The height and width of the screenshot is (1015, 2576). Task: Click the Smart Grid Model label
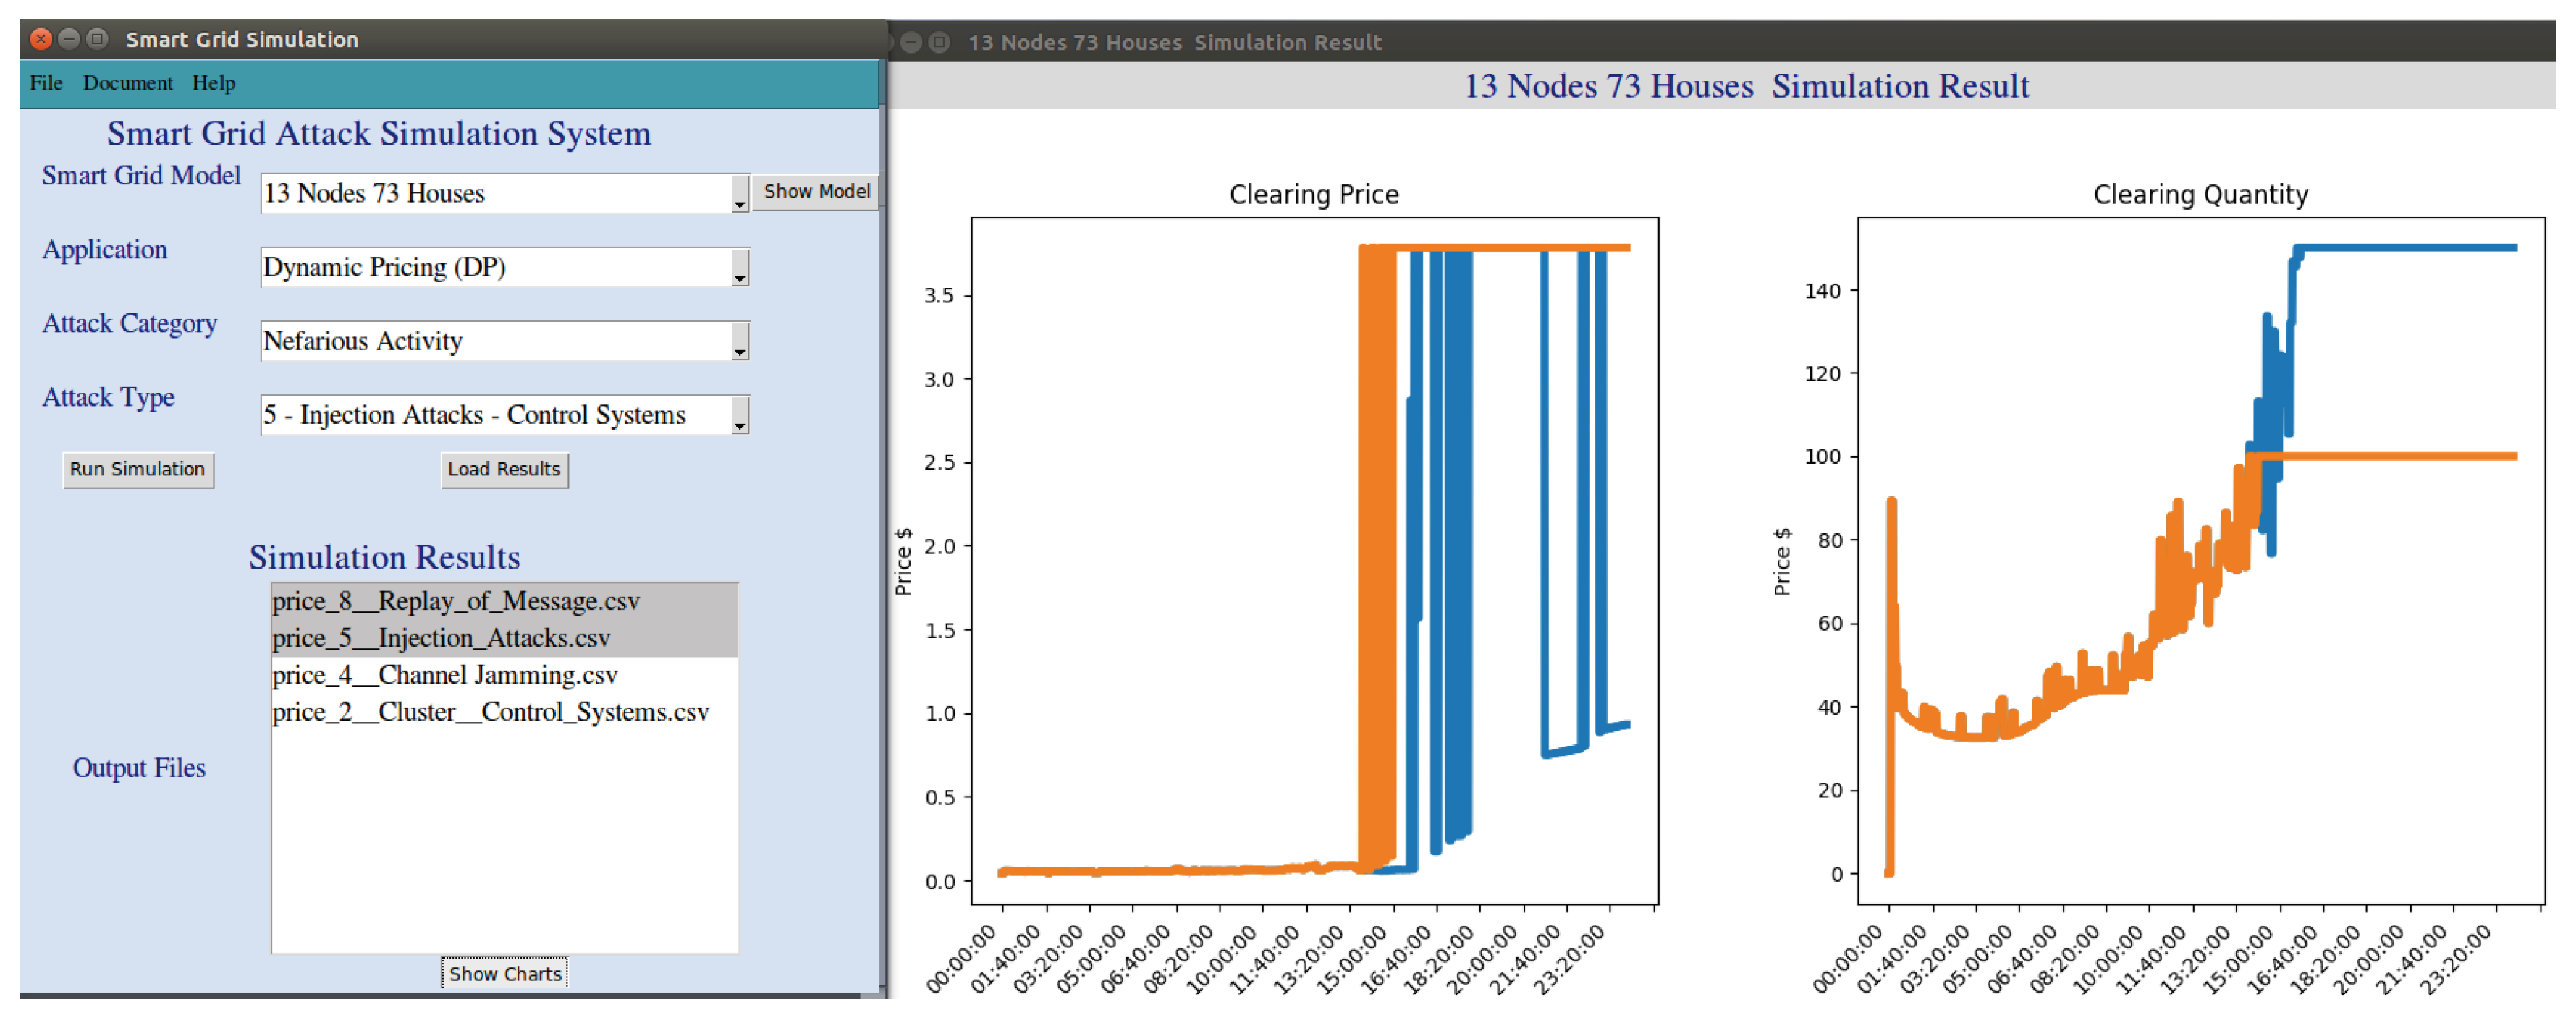click(x=141, y=176)
